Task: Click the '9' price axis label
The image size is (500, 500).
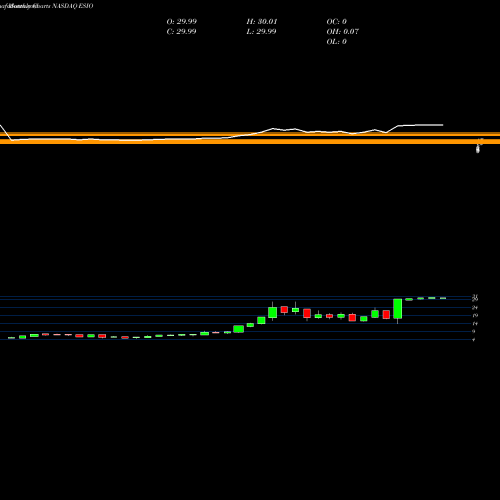Action: (x=474, y=331)
